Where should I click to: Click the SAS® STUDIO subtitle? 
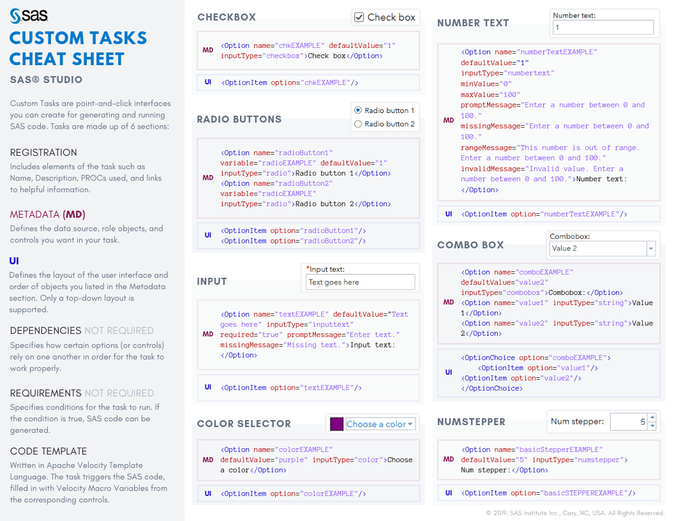(x=46, y=80)
